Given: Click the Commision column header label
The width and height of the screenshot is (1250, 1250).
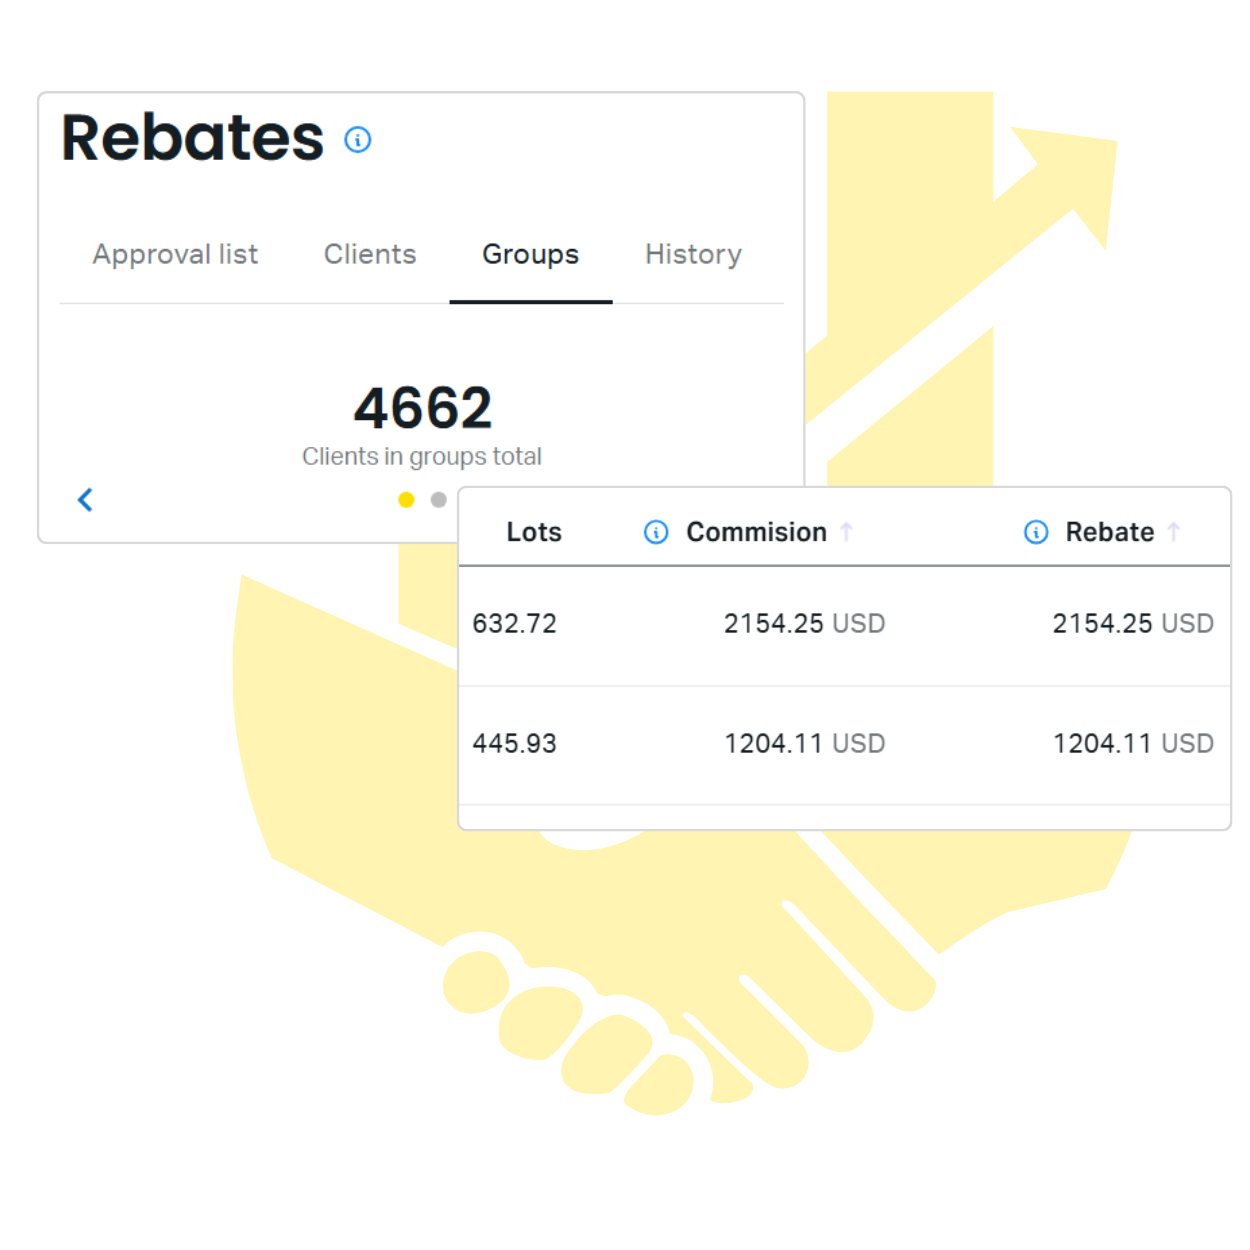Looking at the screenshot, I should [x=756, y=532].
